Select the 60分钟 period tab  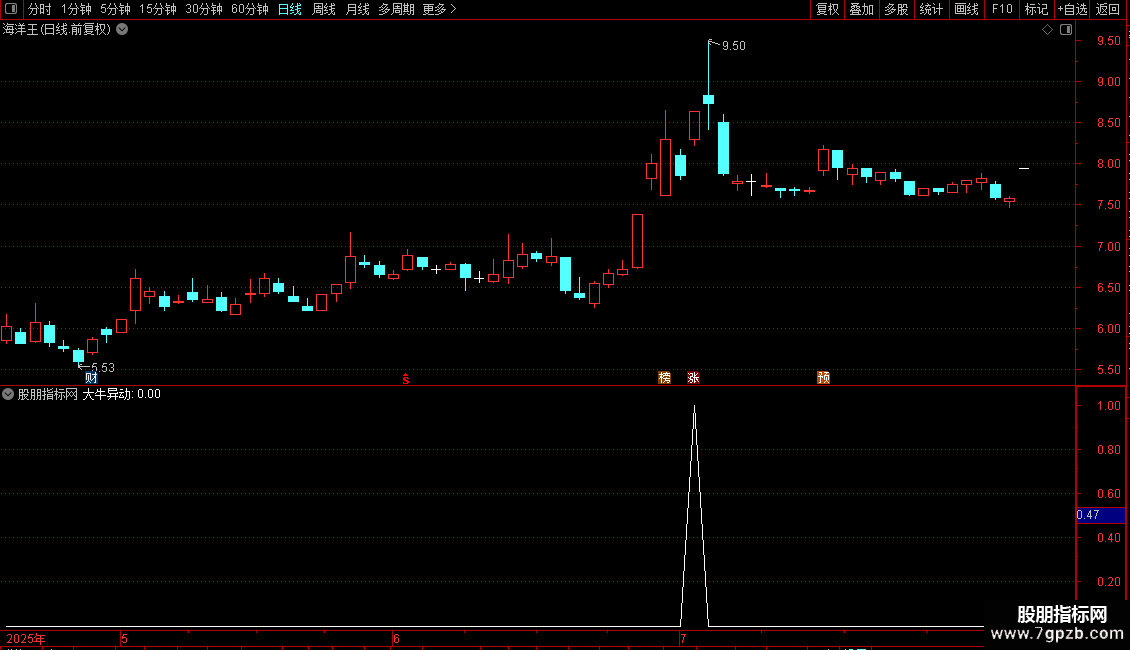pyautogui.click(x=249, y=9)
